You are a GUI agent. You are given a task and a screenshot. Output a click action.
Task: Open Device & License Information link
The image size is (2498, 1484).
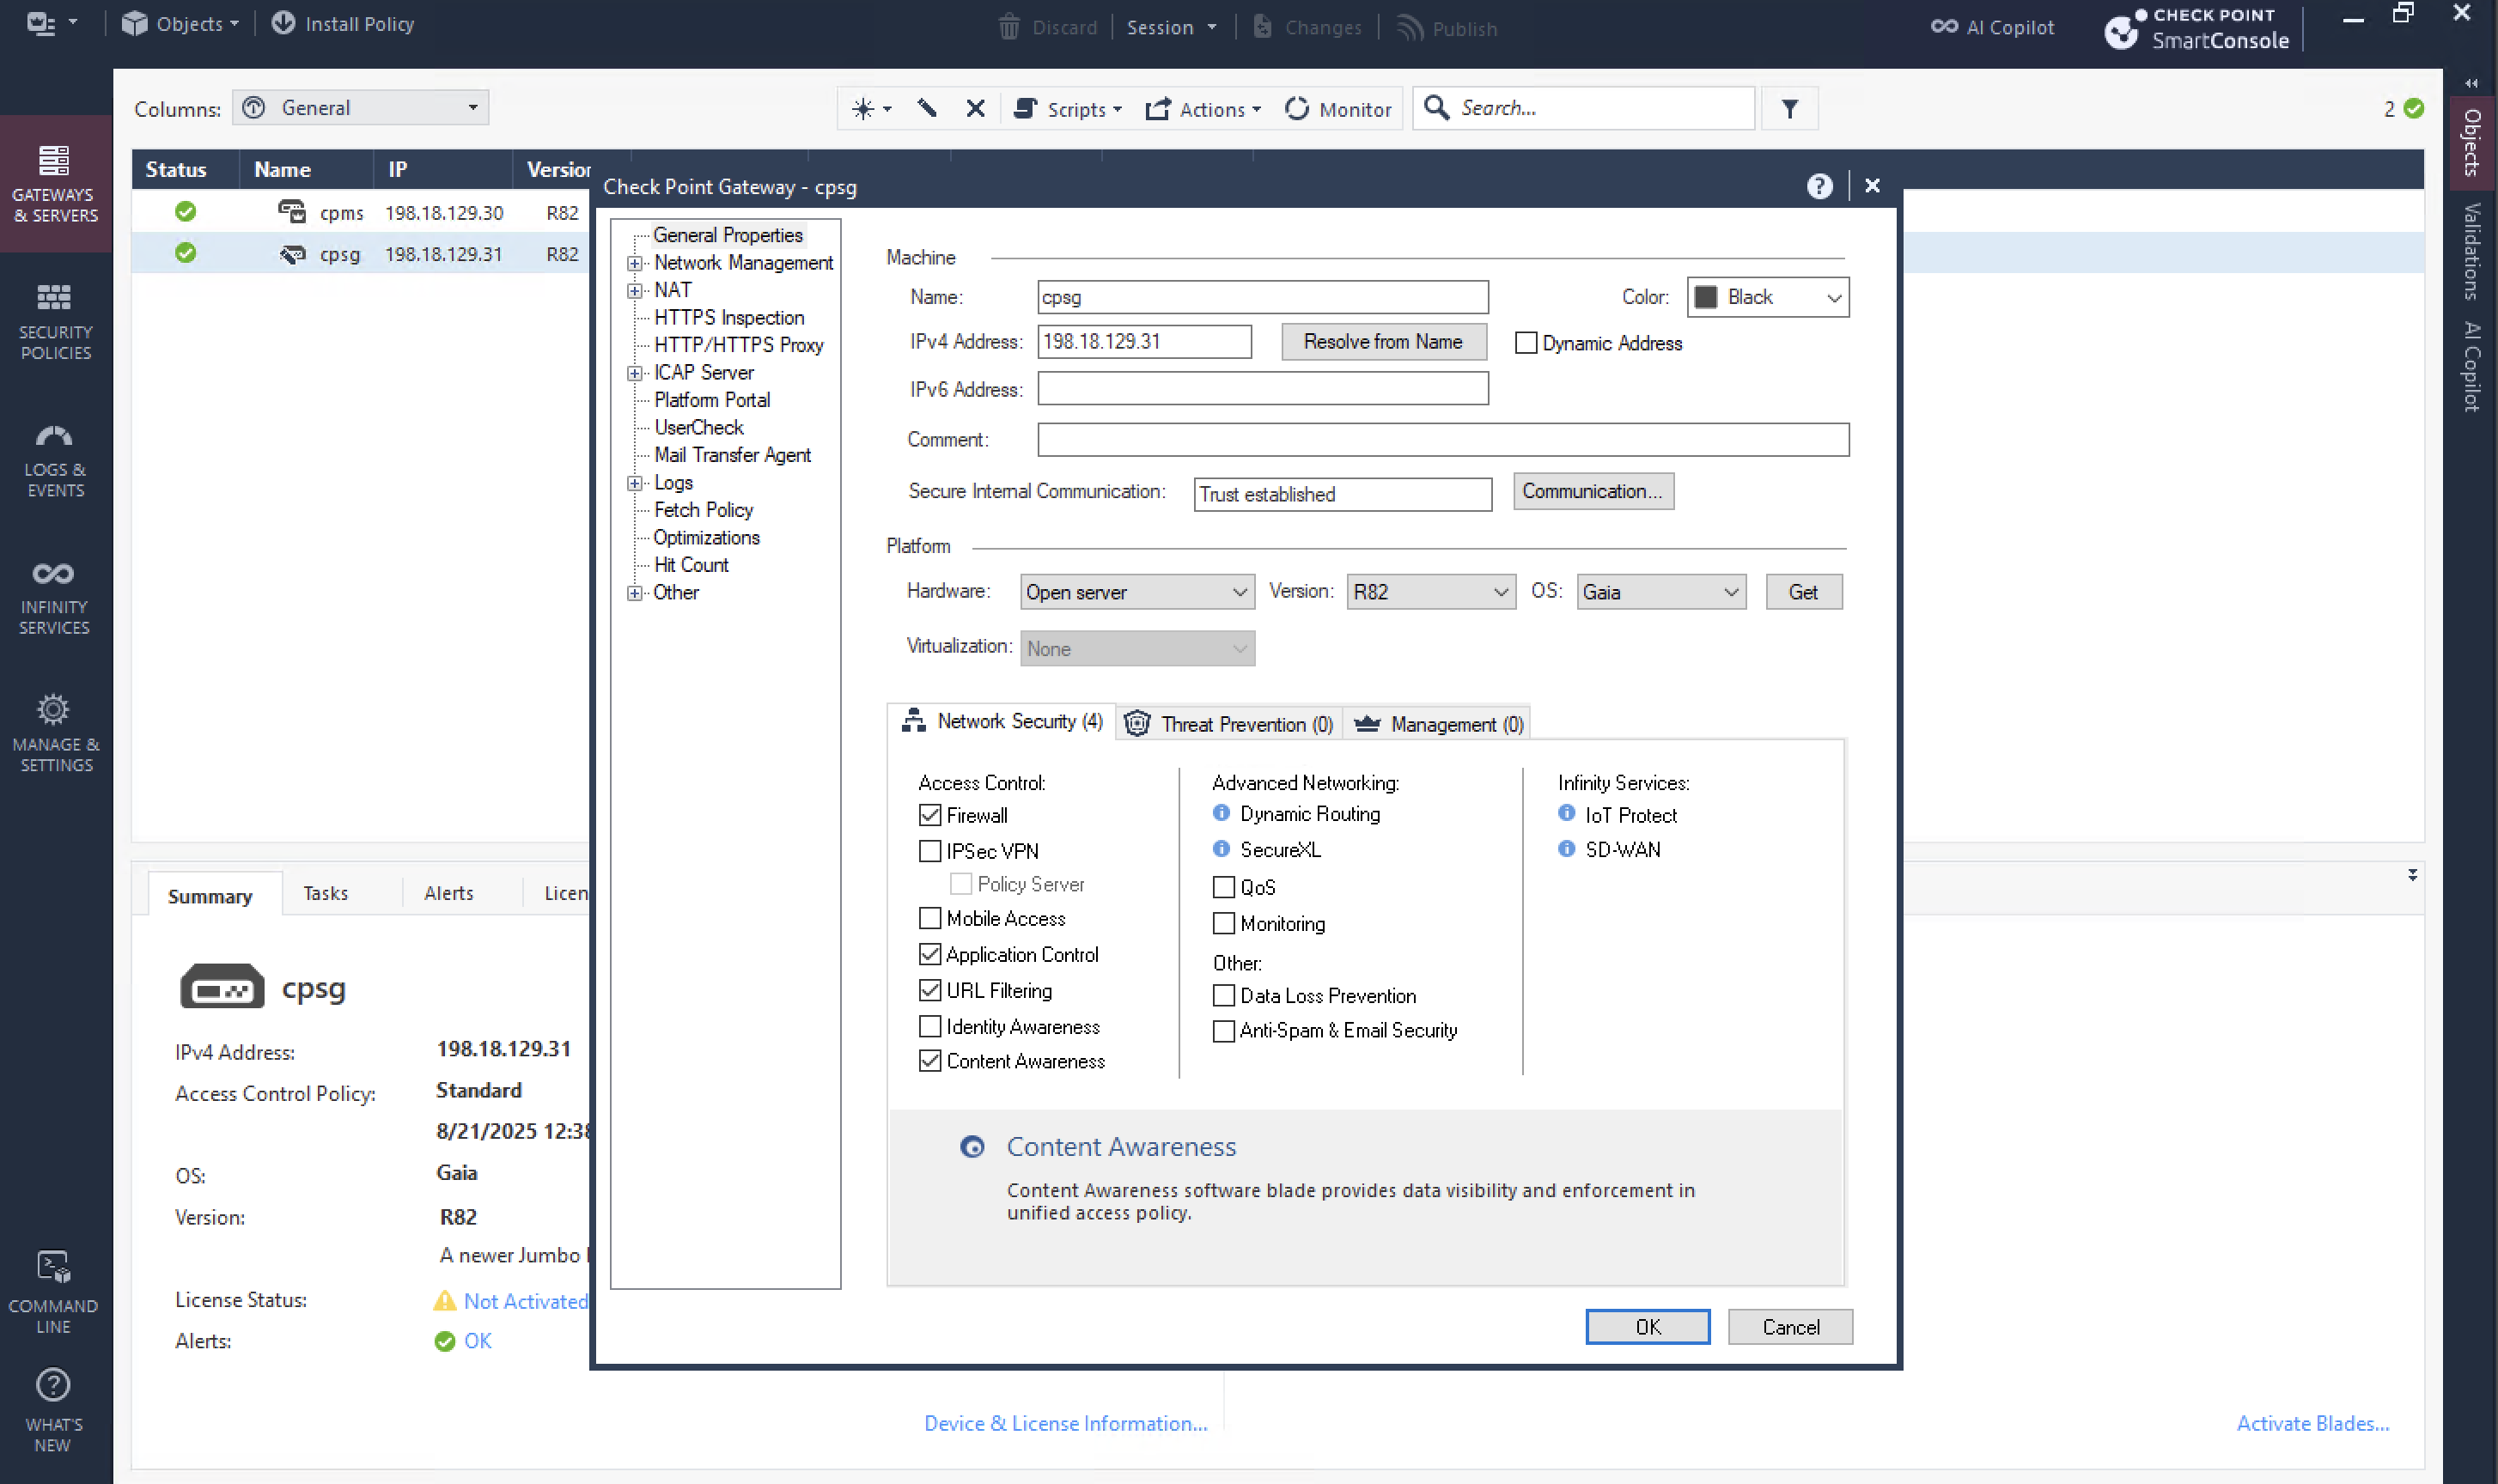1065,1423
